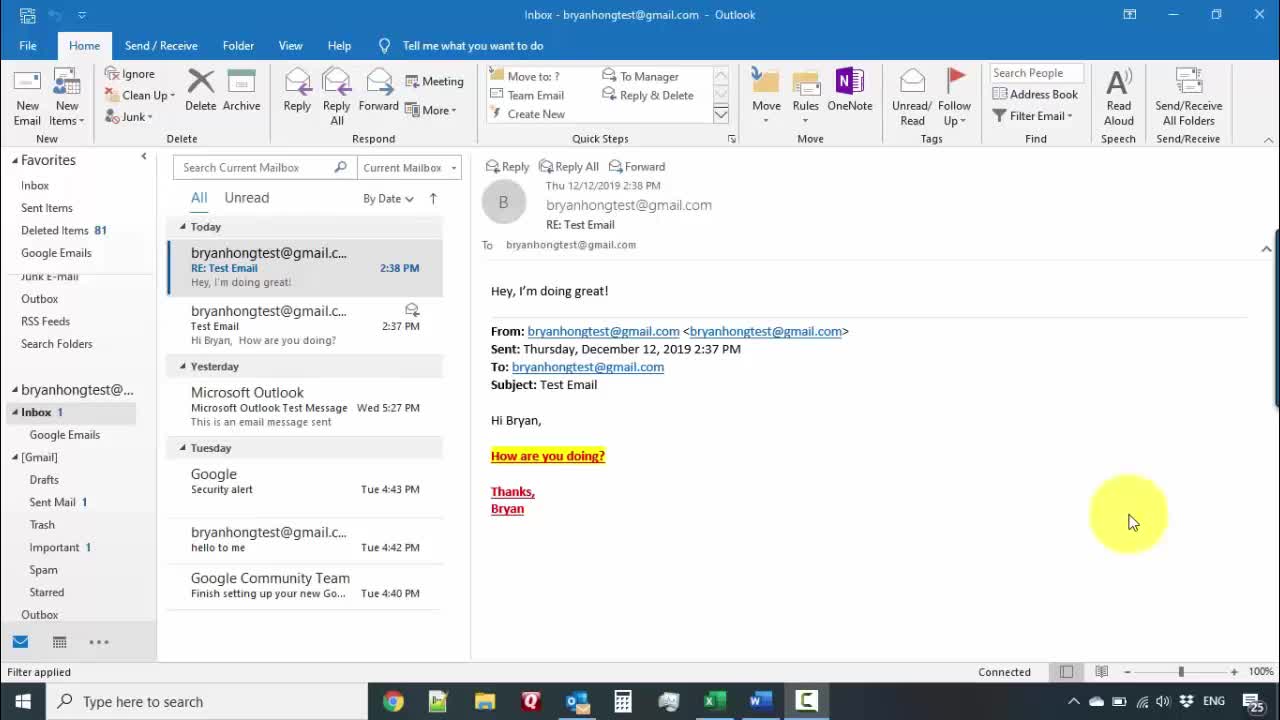Click Reply All in the reading pane

point(568,167)
